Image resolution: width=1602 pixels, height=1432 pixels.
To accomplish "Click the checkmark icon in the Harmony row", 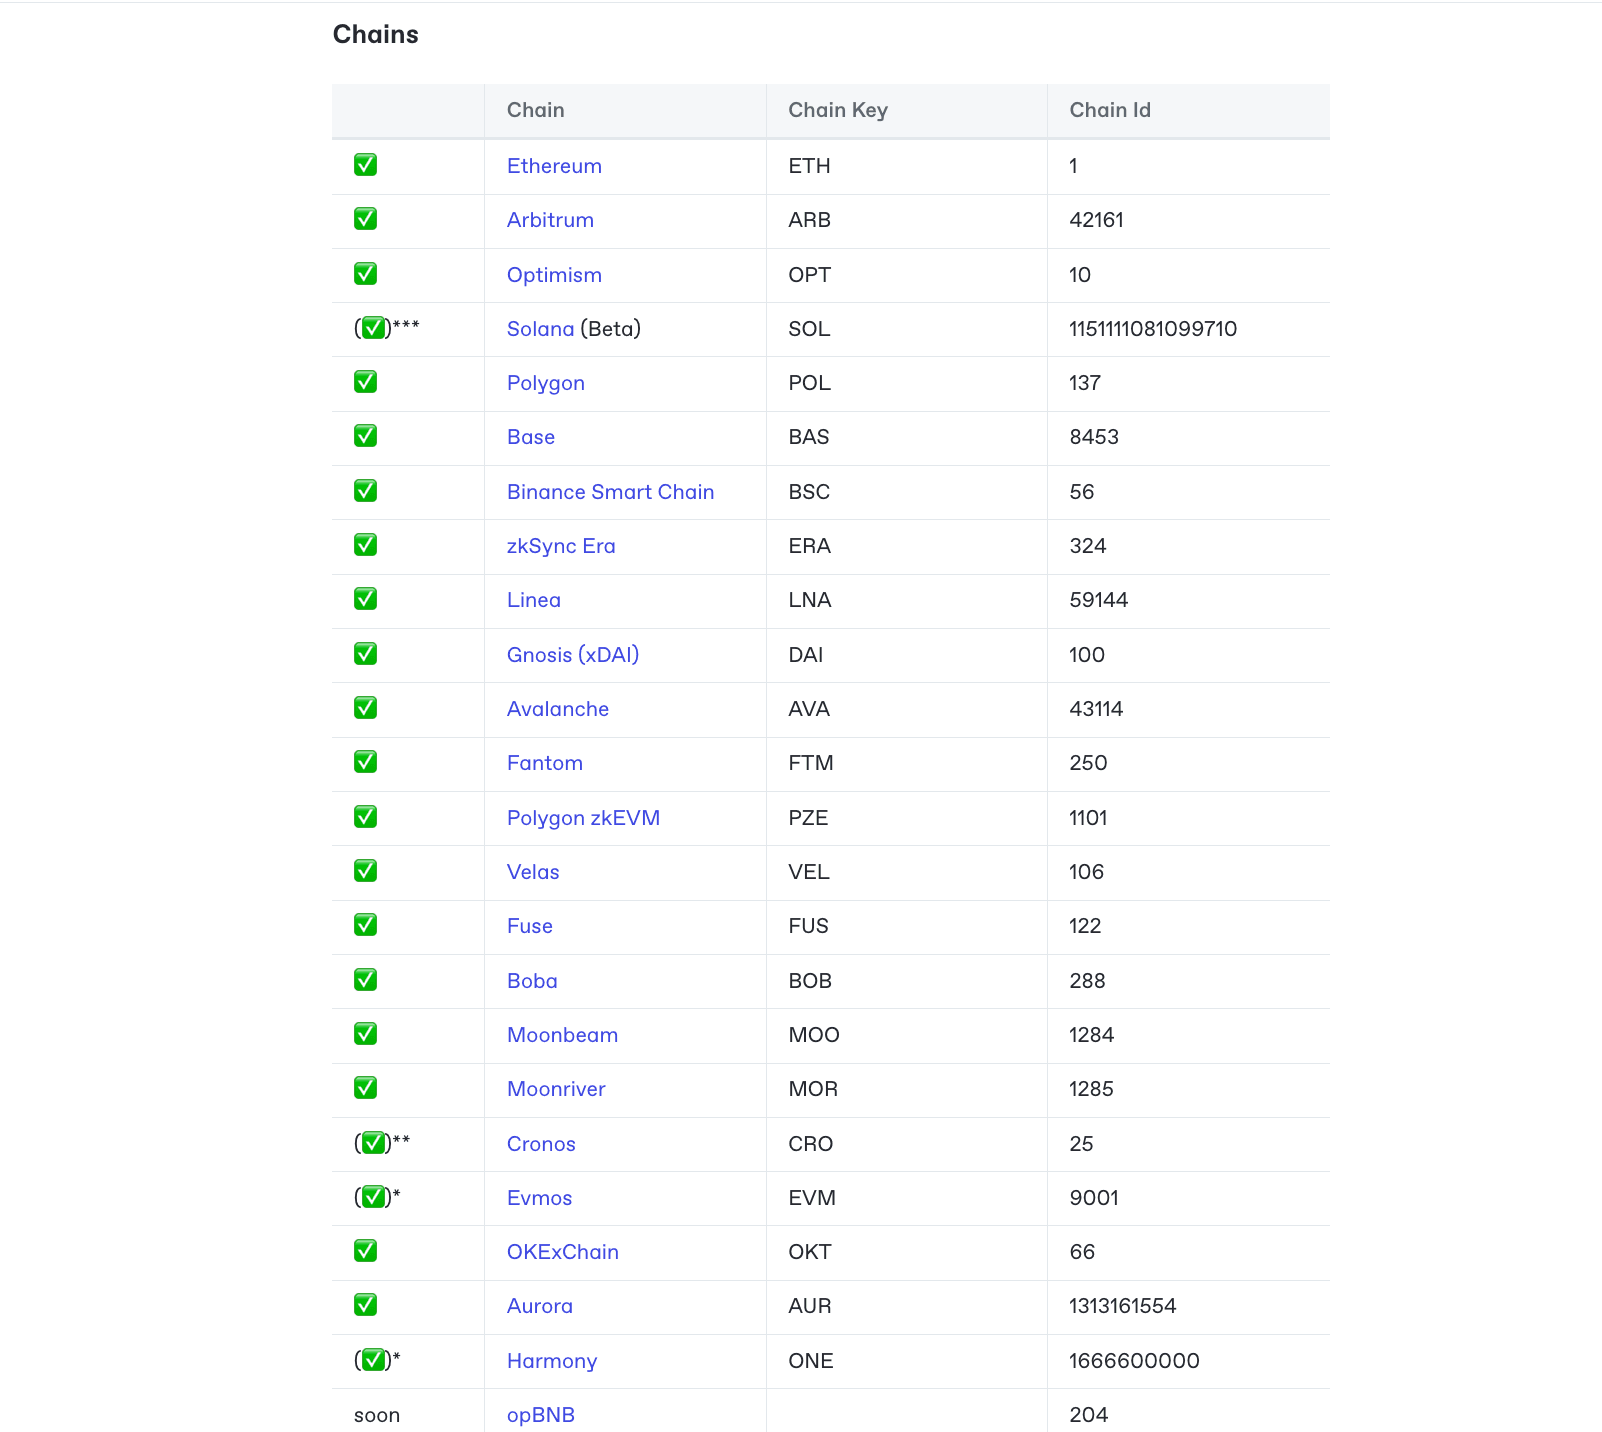I will [373, 1360].
